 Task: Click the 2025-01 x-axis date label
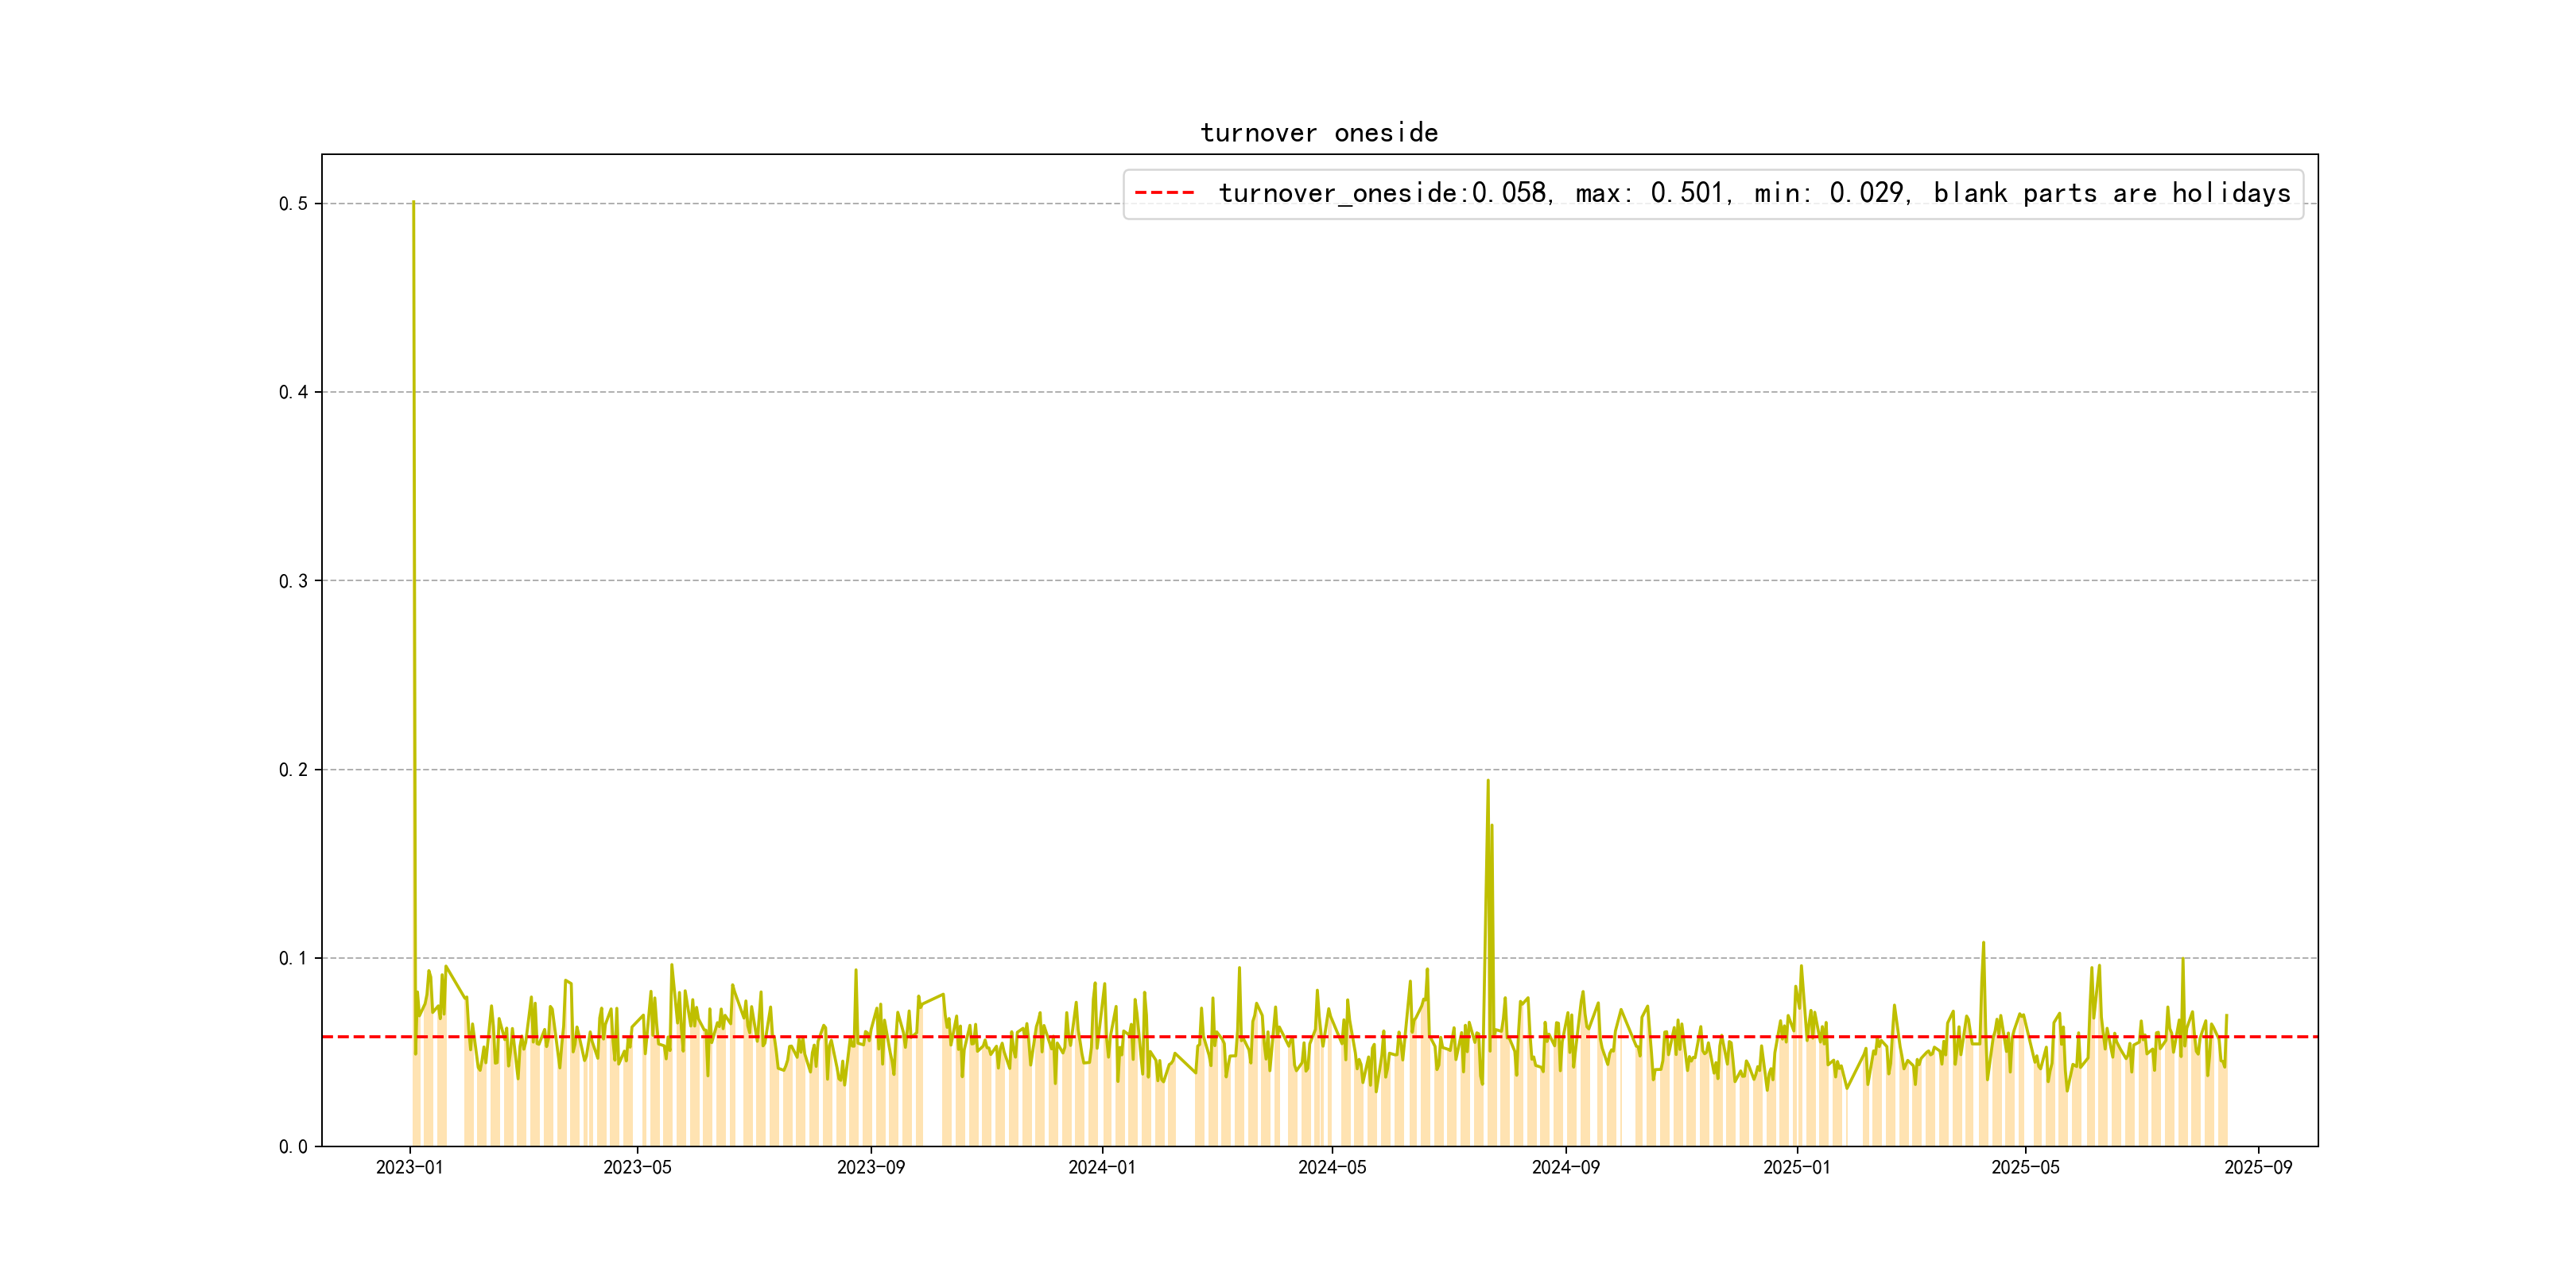(1796, 1167)
